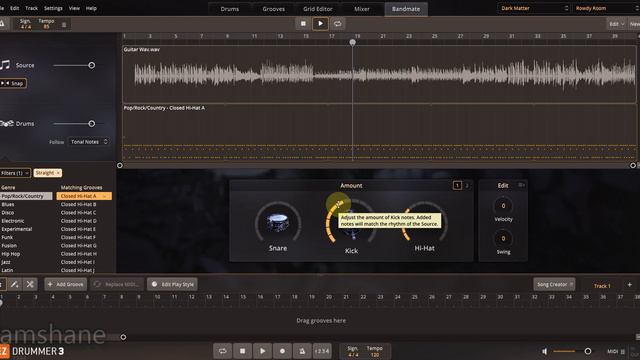640x360 pixels.
Task: Select Amount page 1
Action: coord(457,186)
